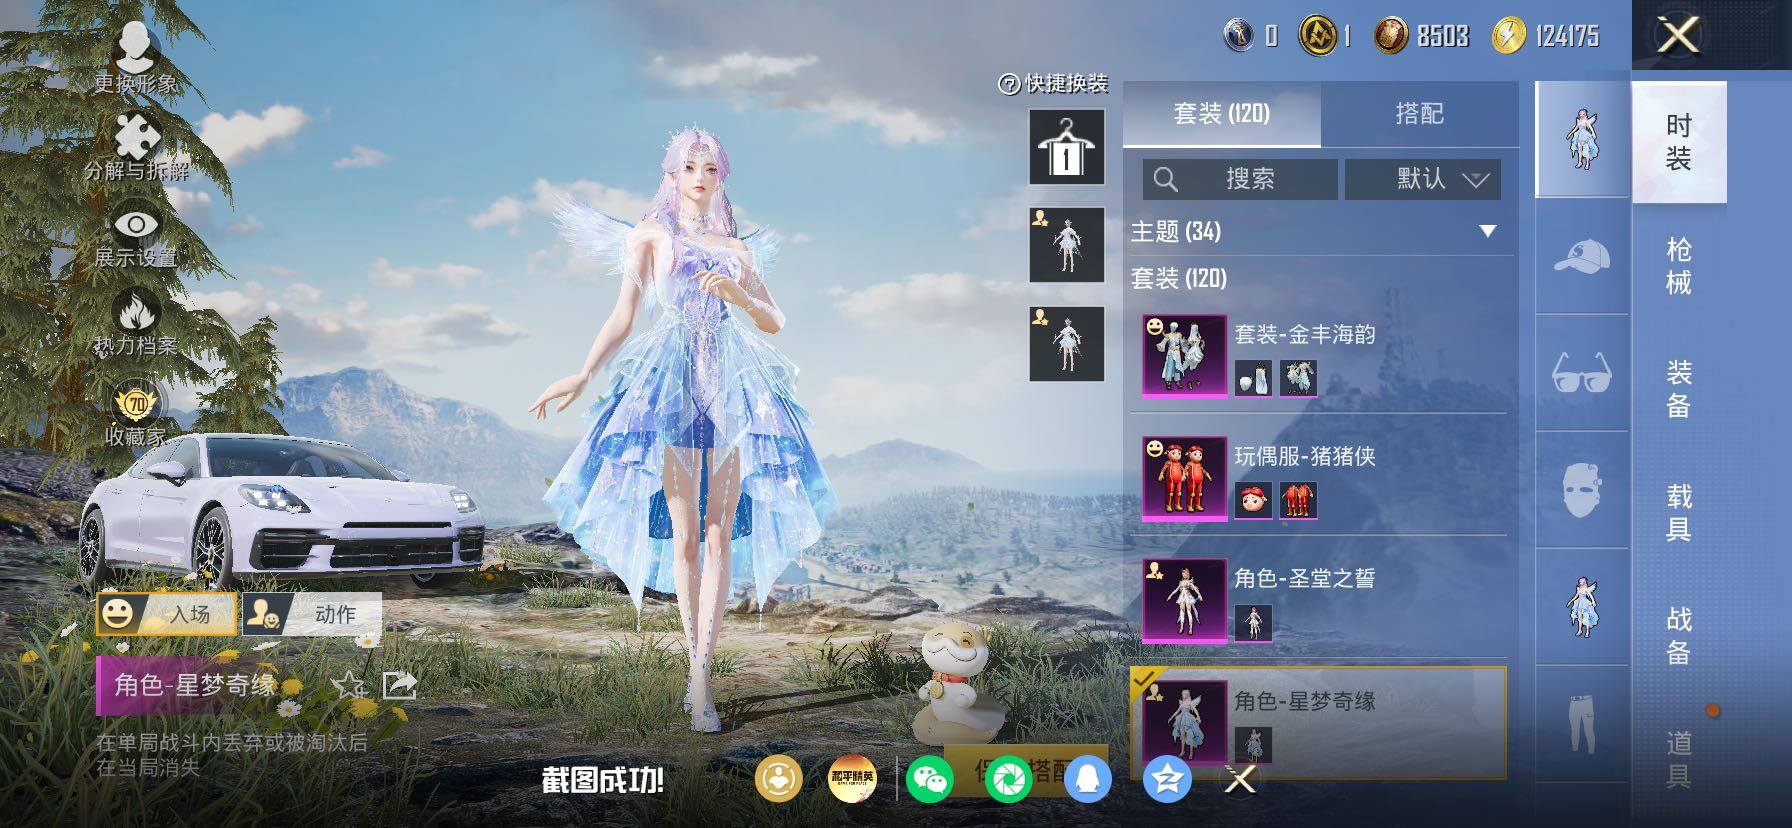Select the bottom quick outfit slot
The height and width of the screenshot is (828, 1792).
(x=1067, y=344)
